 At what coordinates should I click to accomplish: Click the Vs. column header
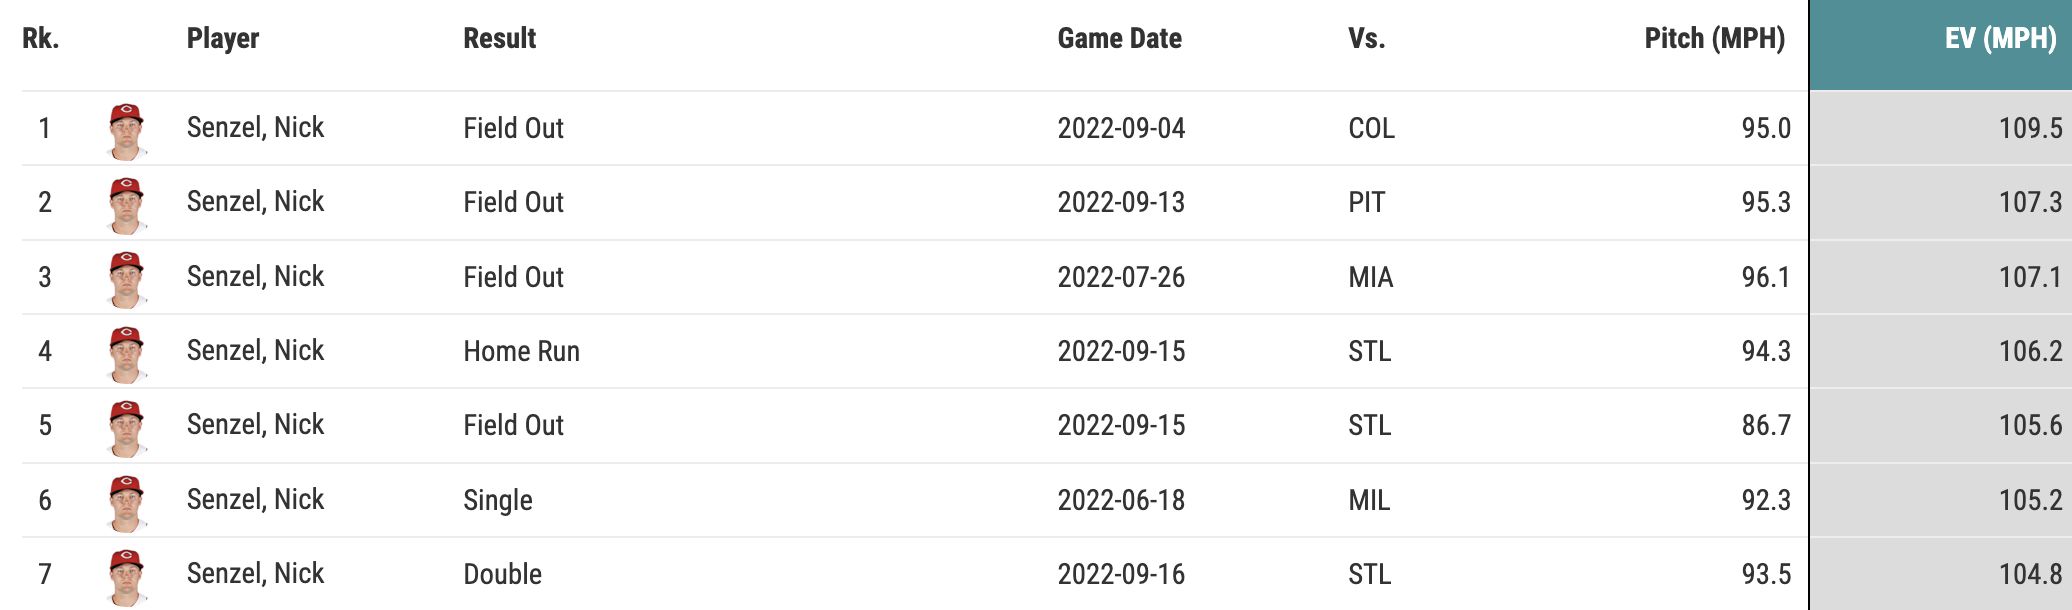pyautogui.click(x=1366, y=39)
